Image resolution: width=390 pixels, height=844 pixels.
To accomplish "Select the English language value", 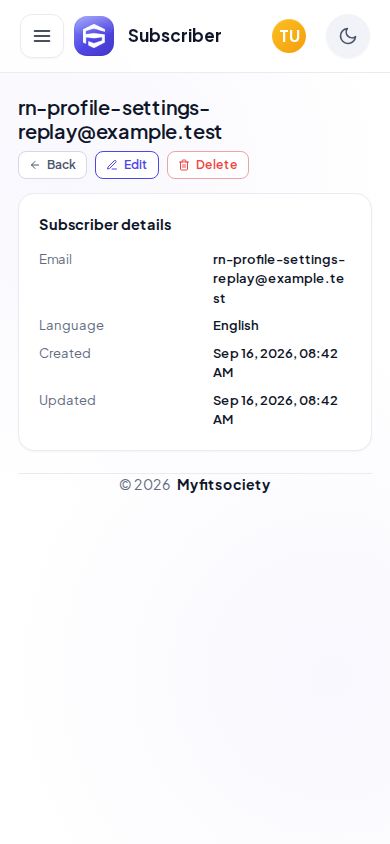I will 236,326.
